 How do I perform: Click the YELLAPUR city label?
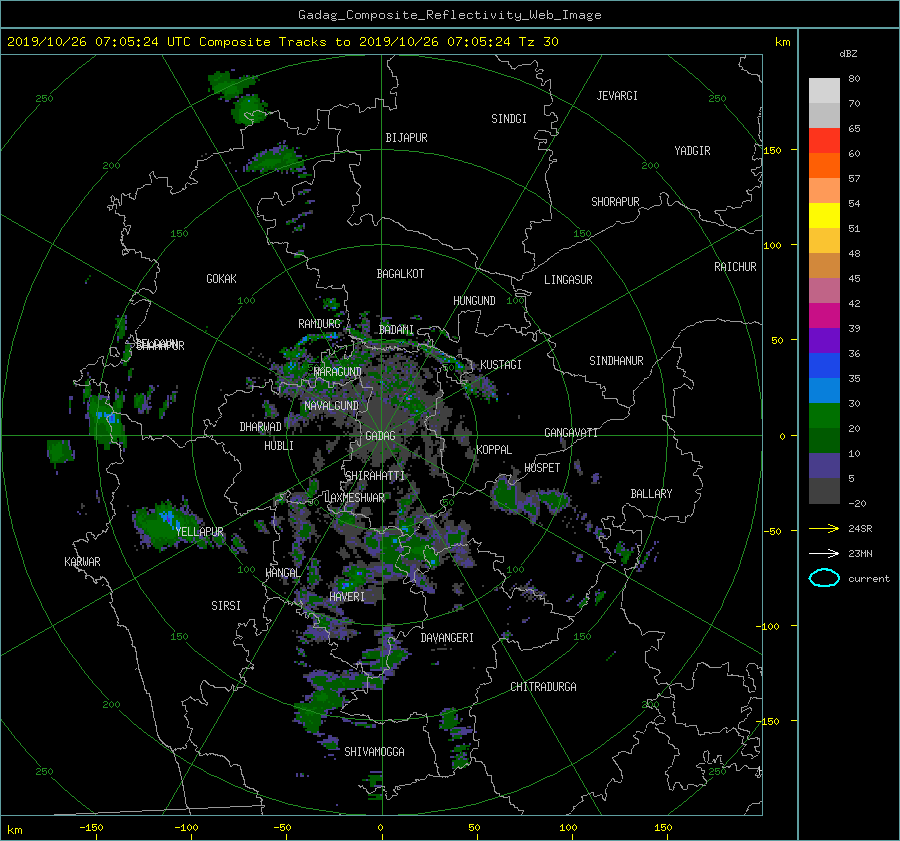pos(199,532)
